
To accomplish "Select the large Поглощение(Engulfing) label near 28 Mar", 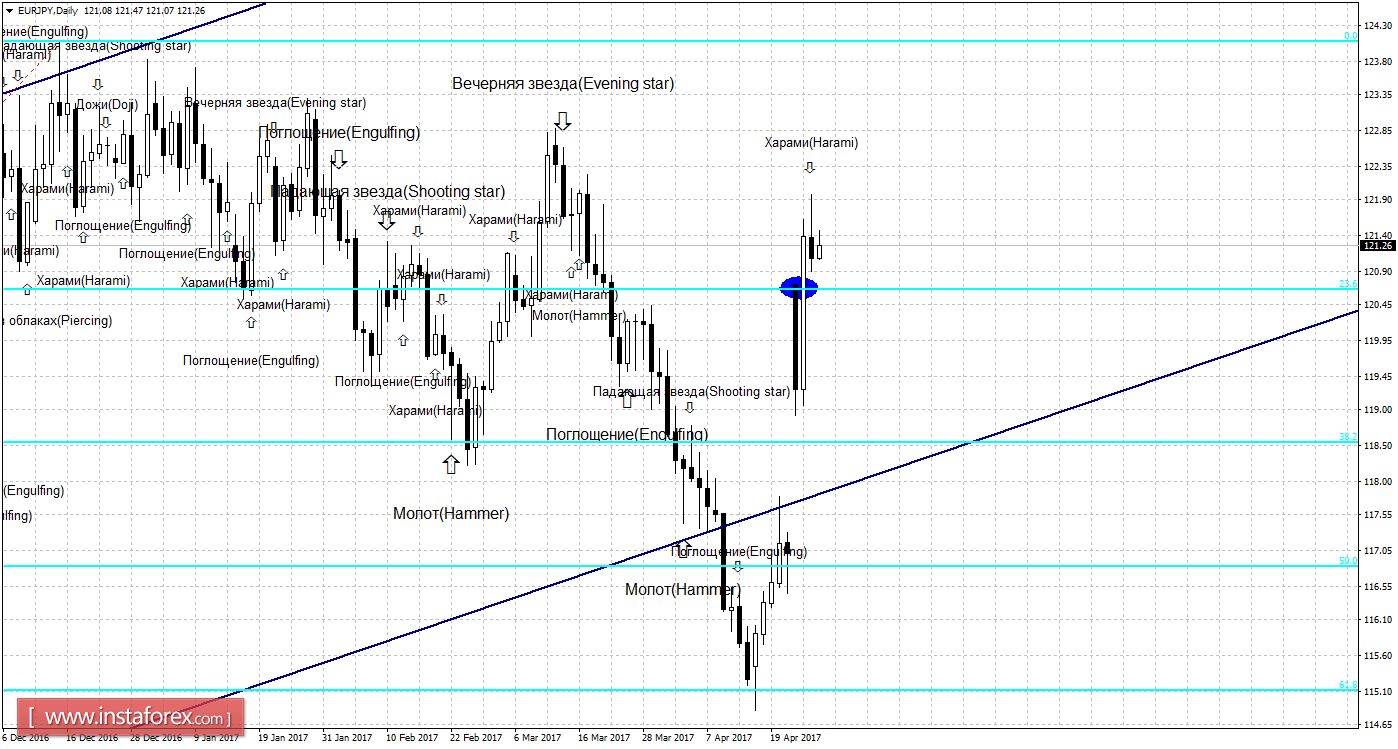I will pyautogui.click(x=627, y=434).
